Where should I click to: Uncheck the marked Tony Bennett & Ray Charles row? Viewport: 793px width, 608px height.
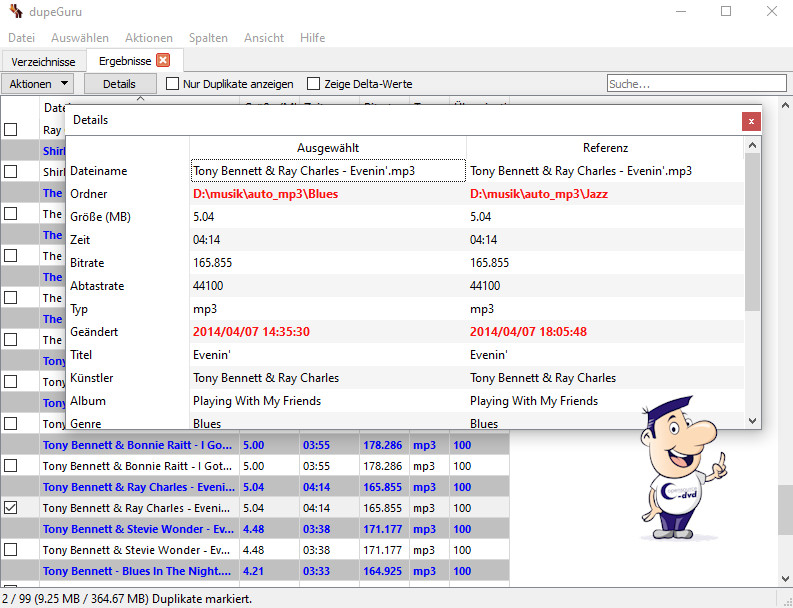[11, 508]
